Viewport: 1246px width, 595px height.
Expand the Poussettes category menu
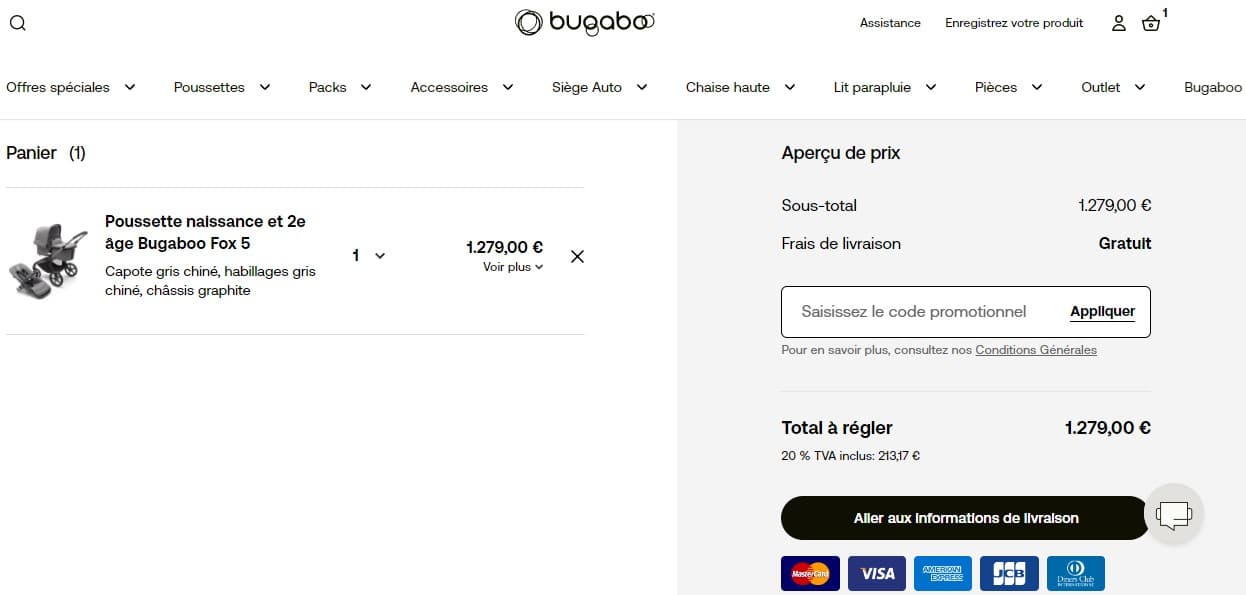click(220, 87)
